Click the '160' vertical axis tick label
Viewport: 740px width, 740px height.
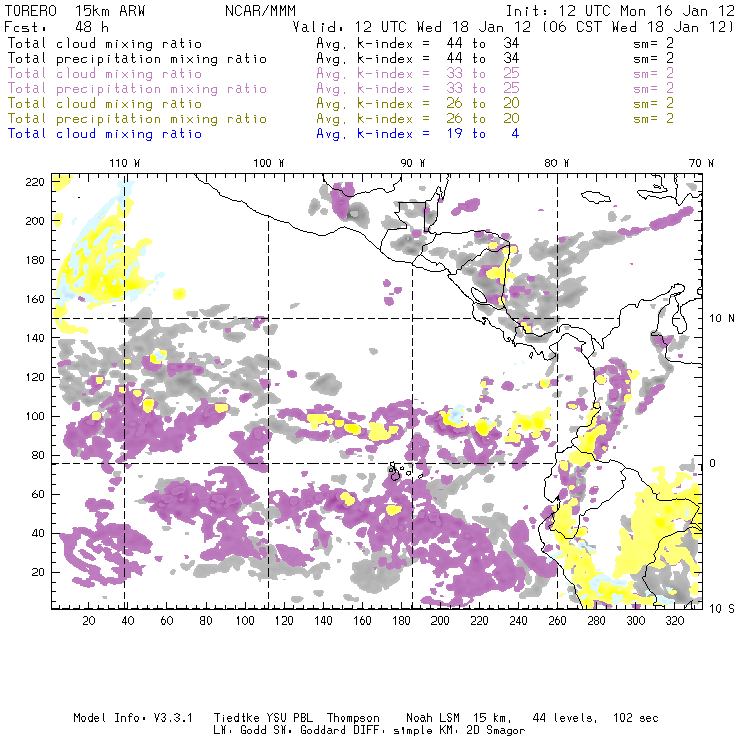[35, 299]
